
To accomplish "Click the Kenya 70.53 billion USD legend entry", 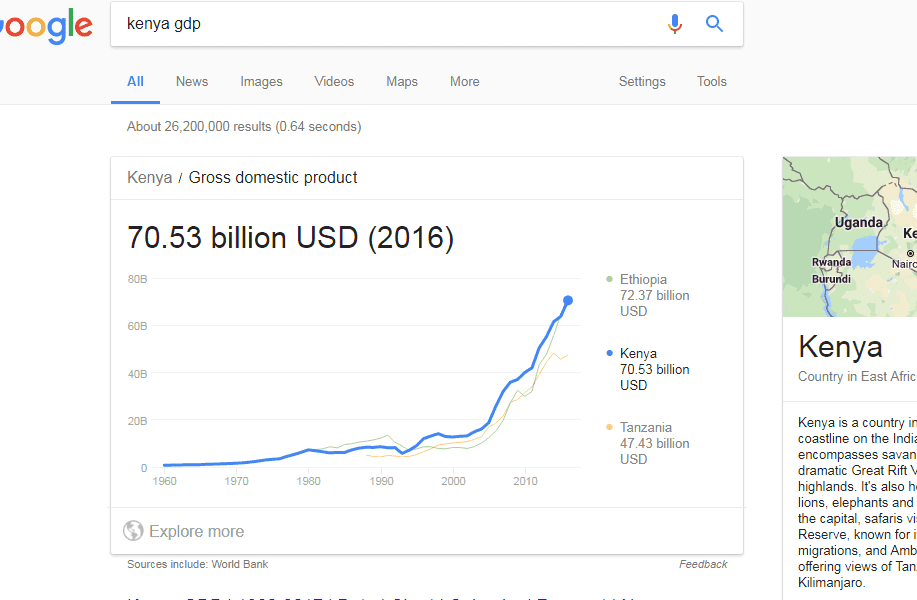I will tap(654, 370).
